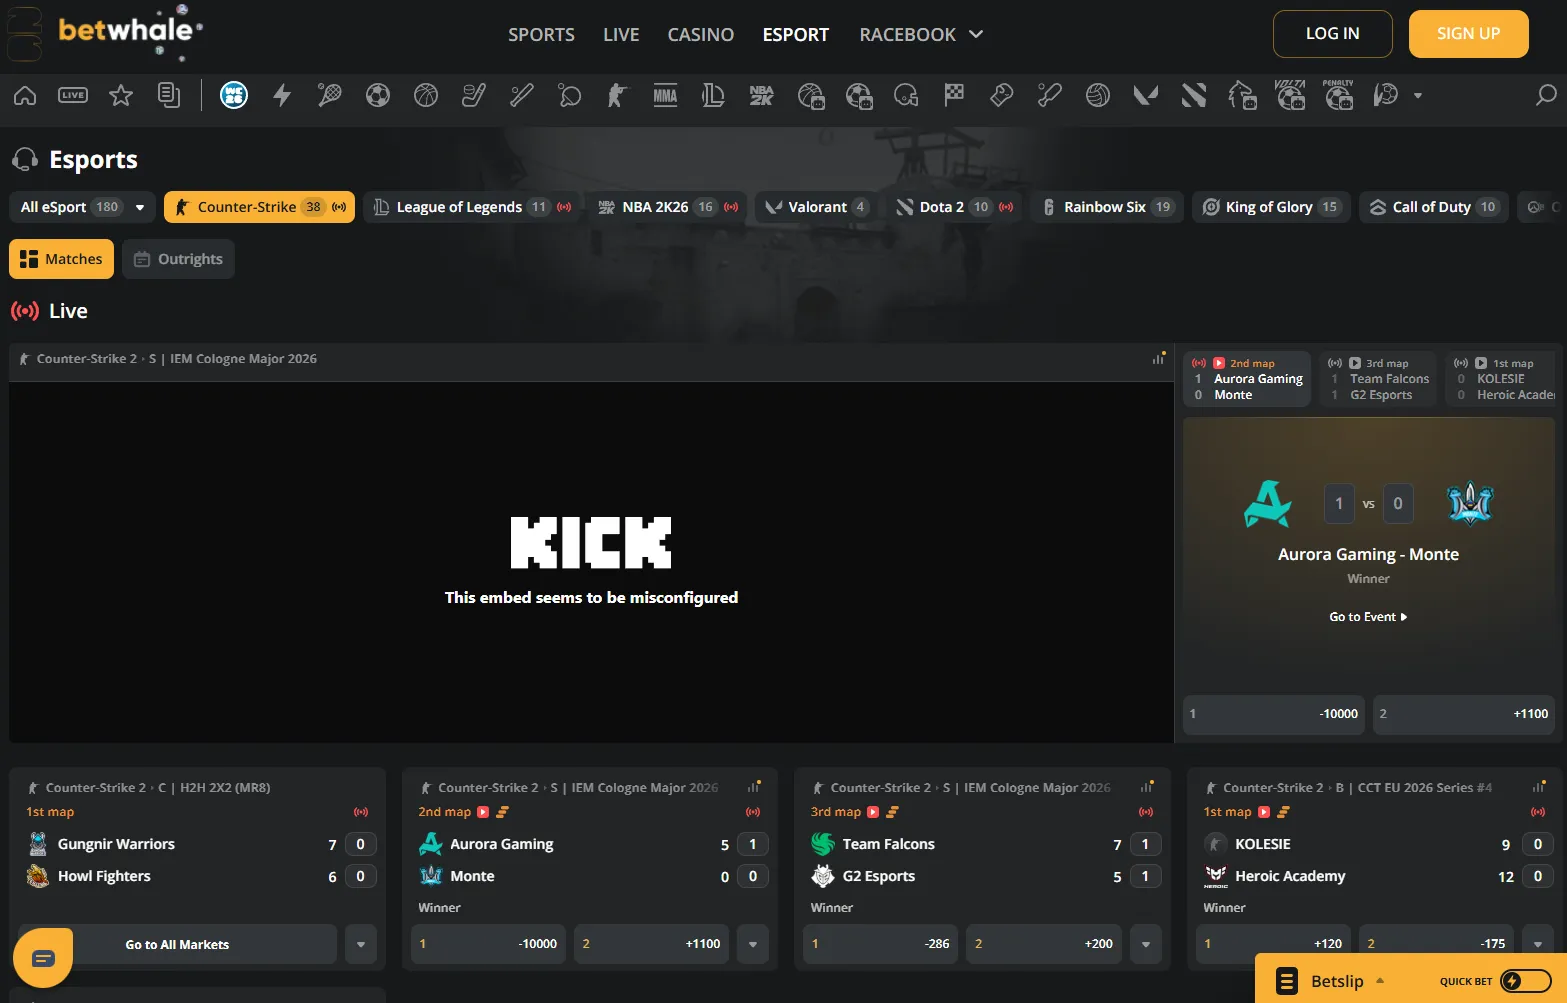This screenshot has height=1003, width=1567.
Task: Pick G2 Esports odds +200
Action: pyautogui.click(x=1044, y=944)
